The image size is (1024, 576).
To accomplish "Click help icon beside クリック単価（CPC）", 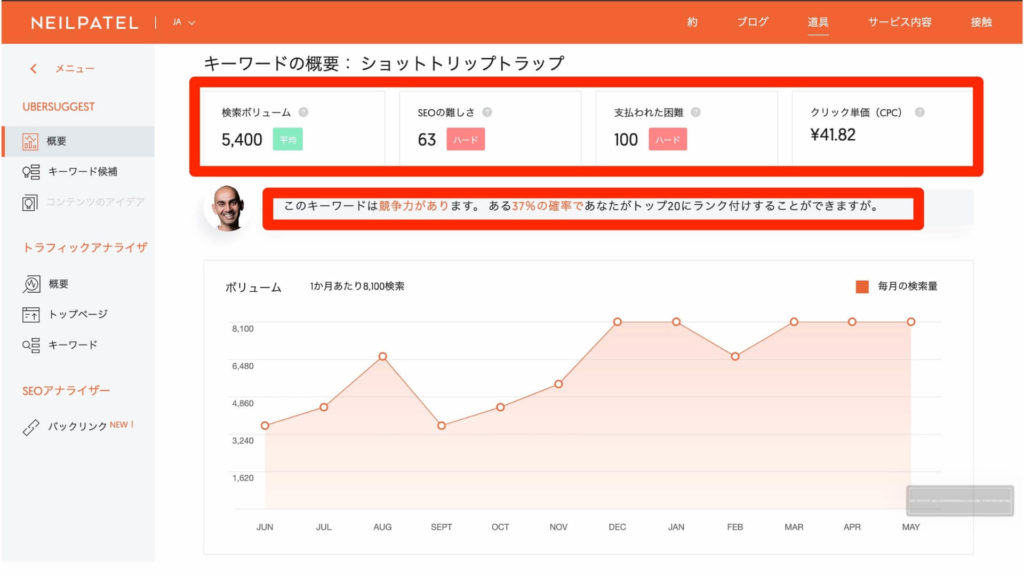I will (919, 113).
